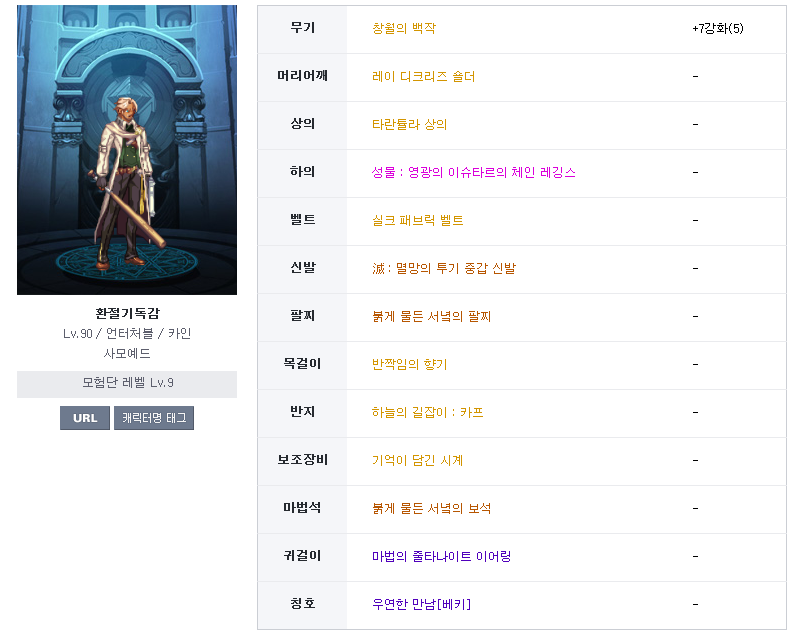Image resolution: width=796 pixels, height=642 pixels.
Task: Click weapon item 창월의 빽작
Action: (404, 28)
